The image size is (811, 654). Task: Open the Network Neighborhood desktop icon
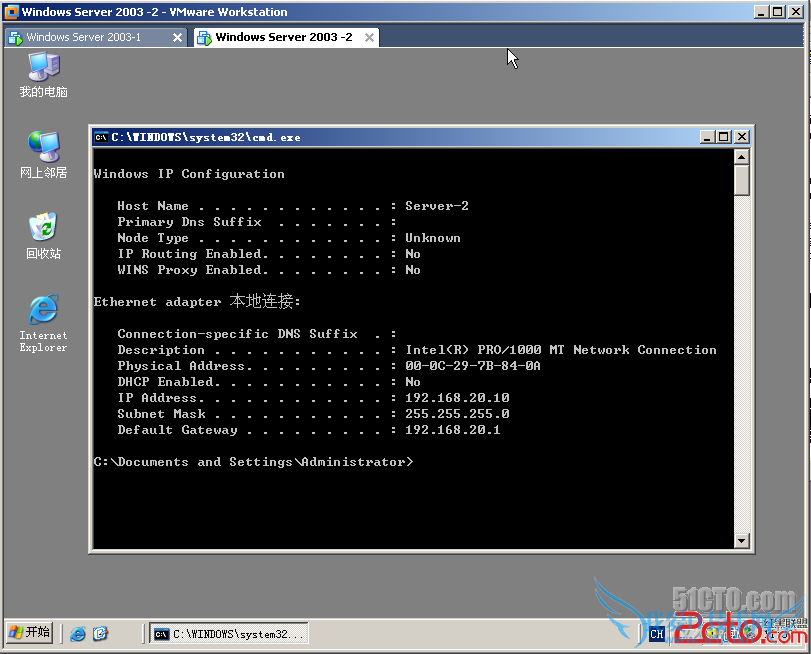(43, 155)
